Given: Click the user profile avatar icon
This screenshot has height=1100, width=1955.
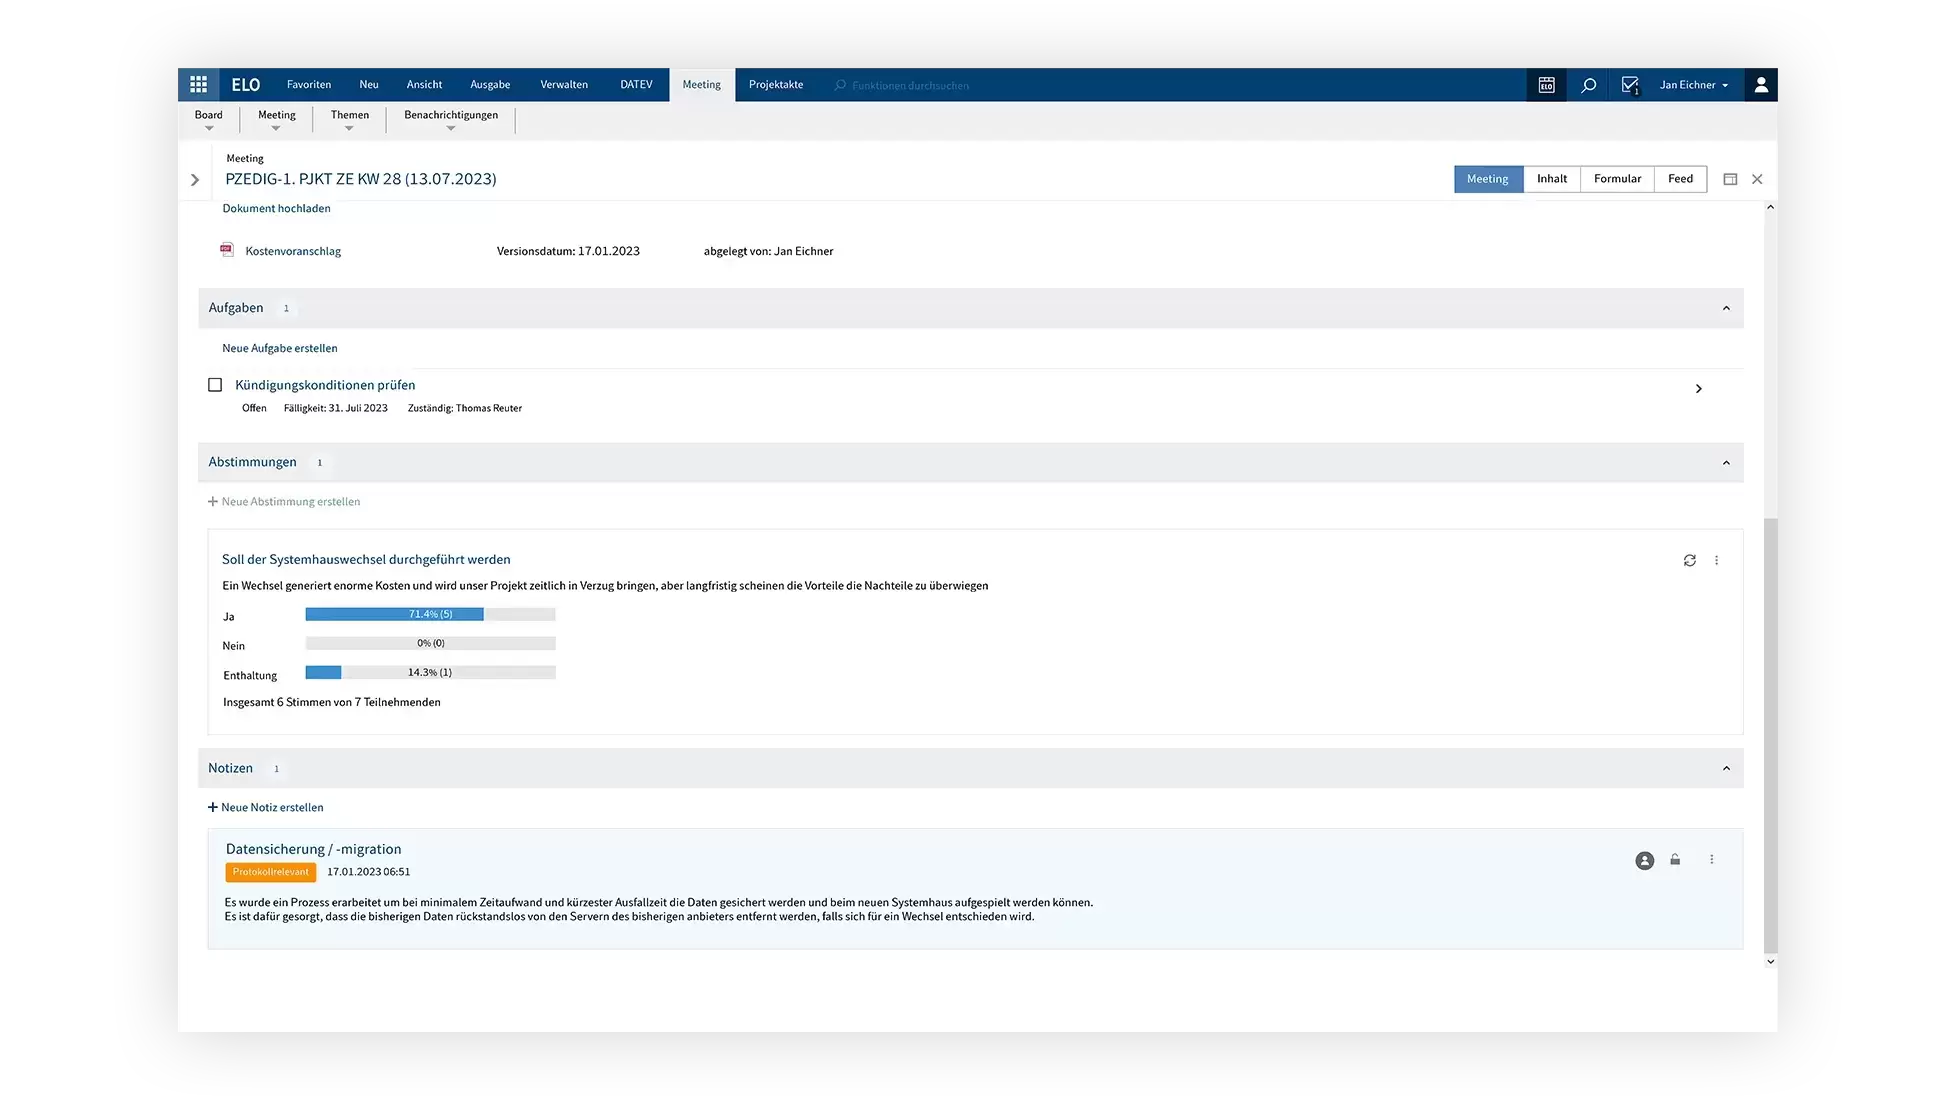Looking at the screenshot, I should (x=1761, y=85).
